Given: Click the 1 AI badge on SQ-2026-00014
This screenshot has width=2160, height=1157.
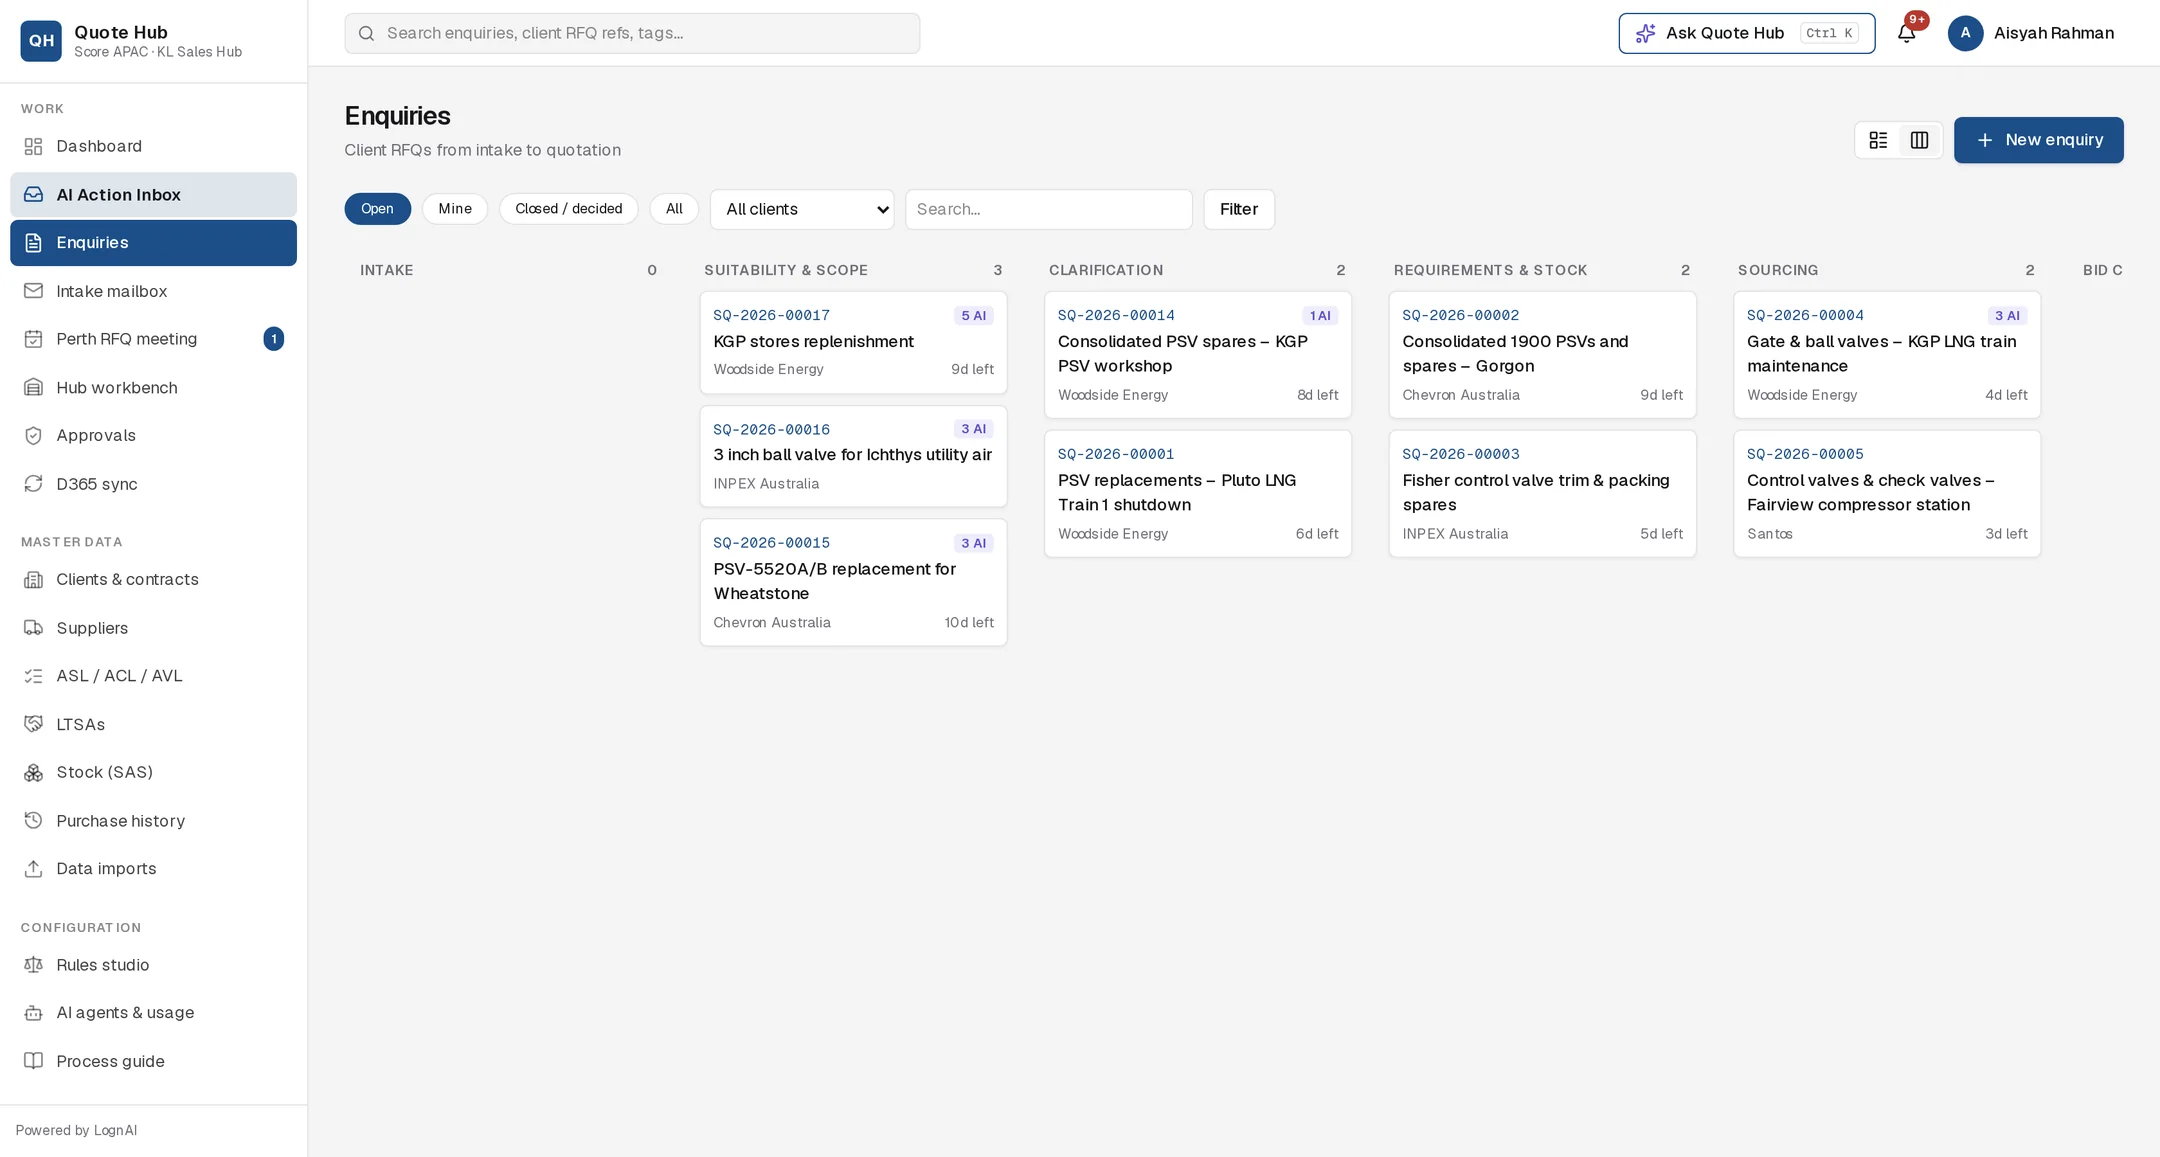Looking at the screenshot, I should 1320,316.
